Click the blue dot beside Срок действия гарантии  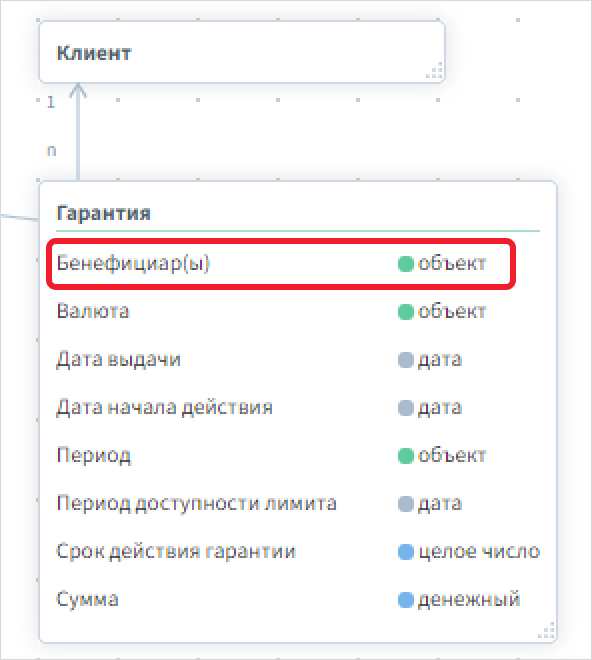tap(405, 552)
